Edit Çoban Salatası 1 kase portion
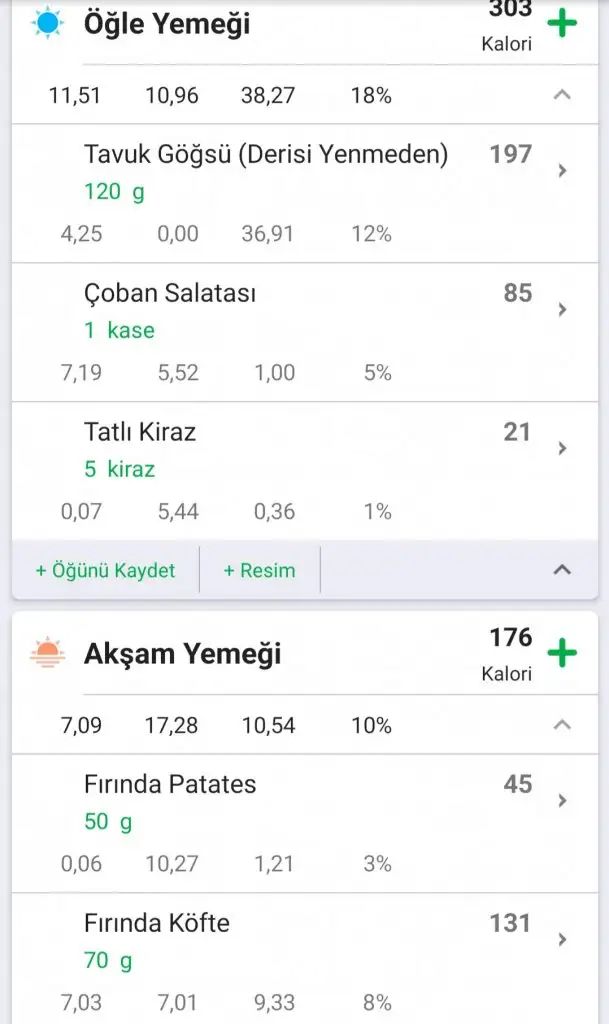The width and height of the screenshot is (609, 1024). tap(119, 331)
